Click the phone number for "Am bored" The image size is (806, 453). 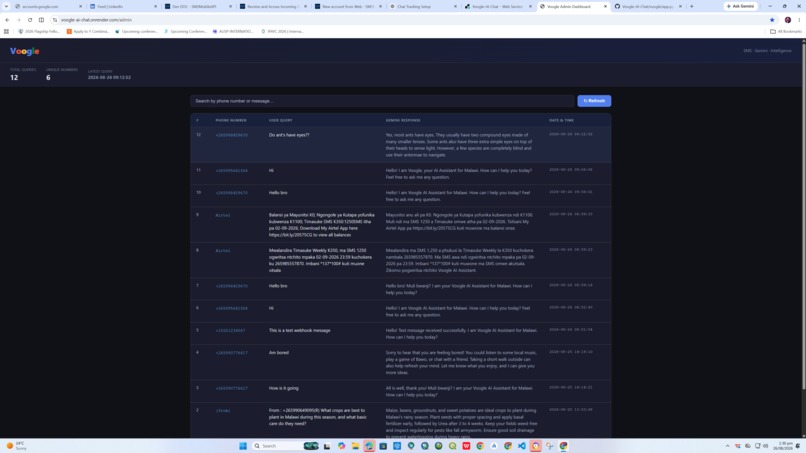point(231,353)
